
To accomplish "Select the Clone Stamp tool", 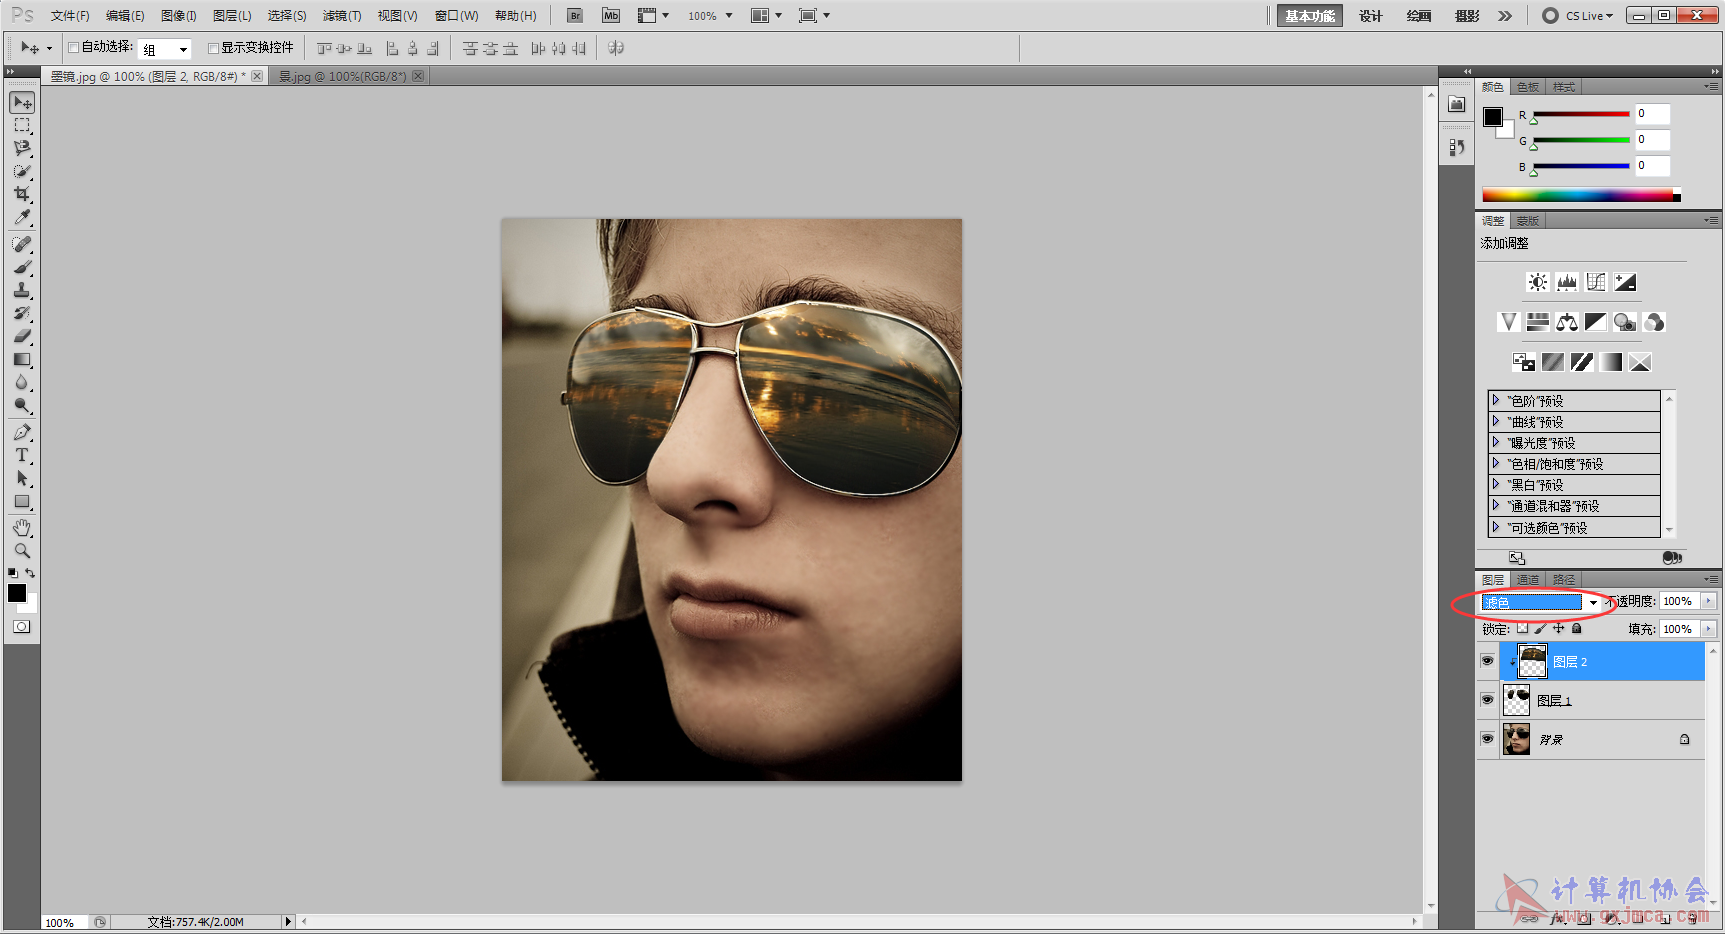I will (x=22, y=290).
